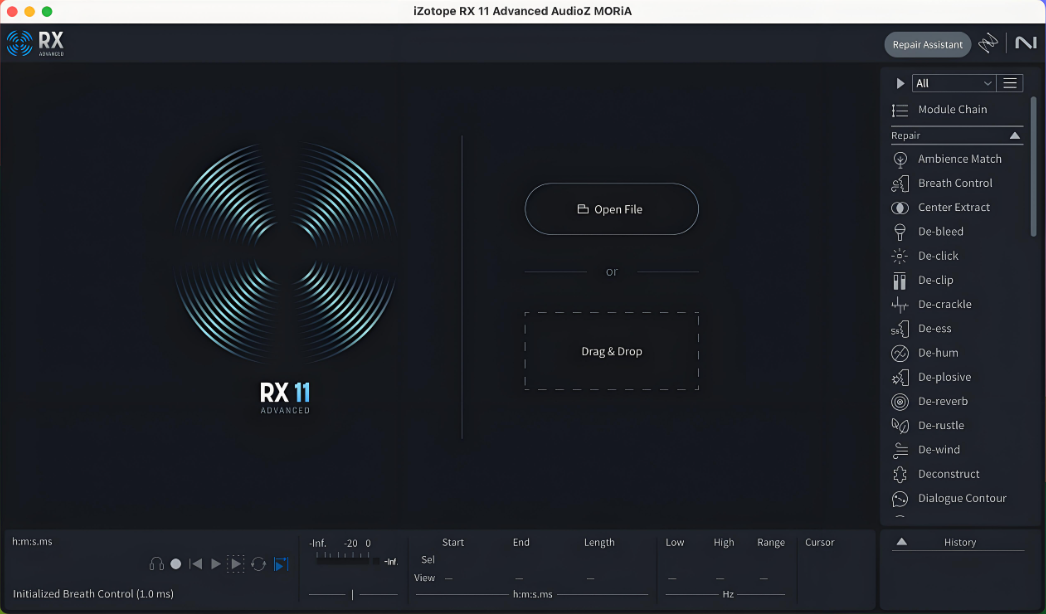Image resolution: width=1046 pixels, height=614 pixels.
Task: Click the RX Advanced logo at top left
Action: 35,43
